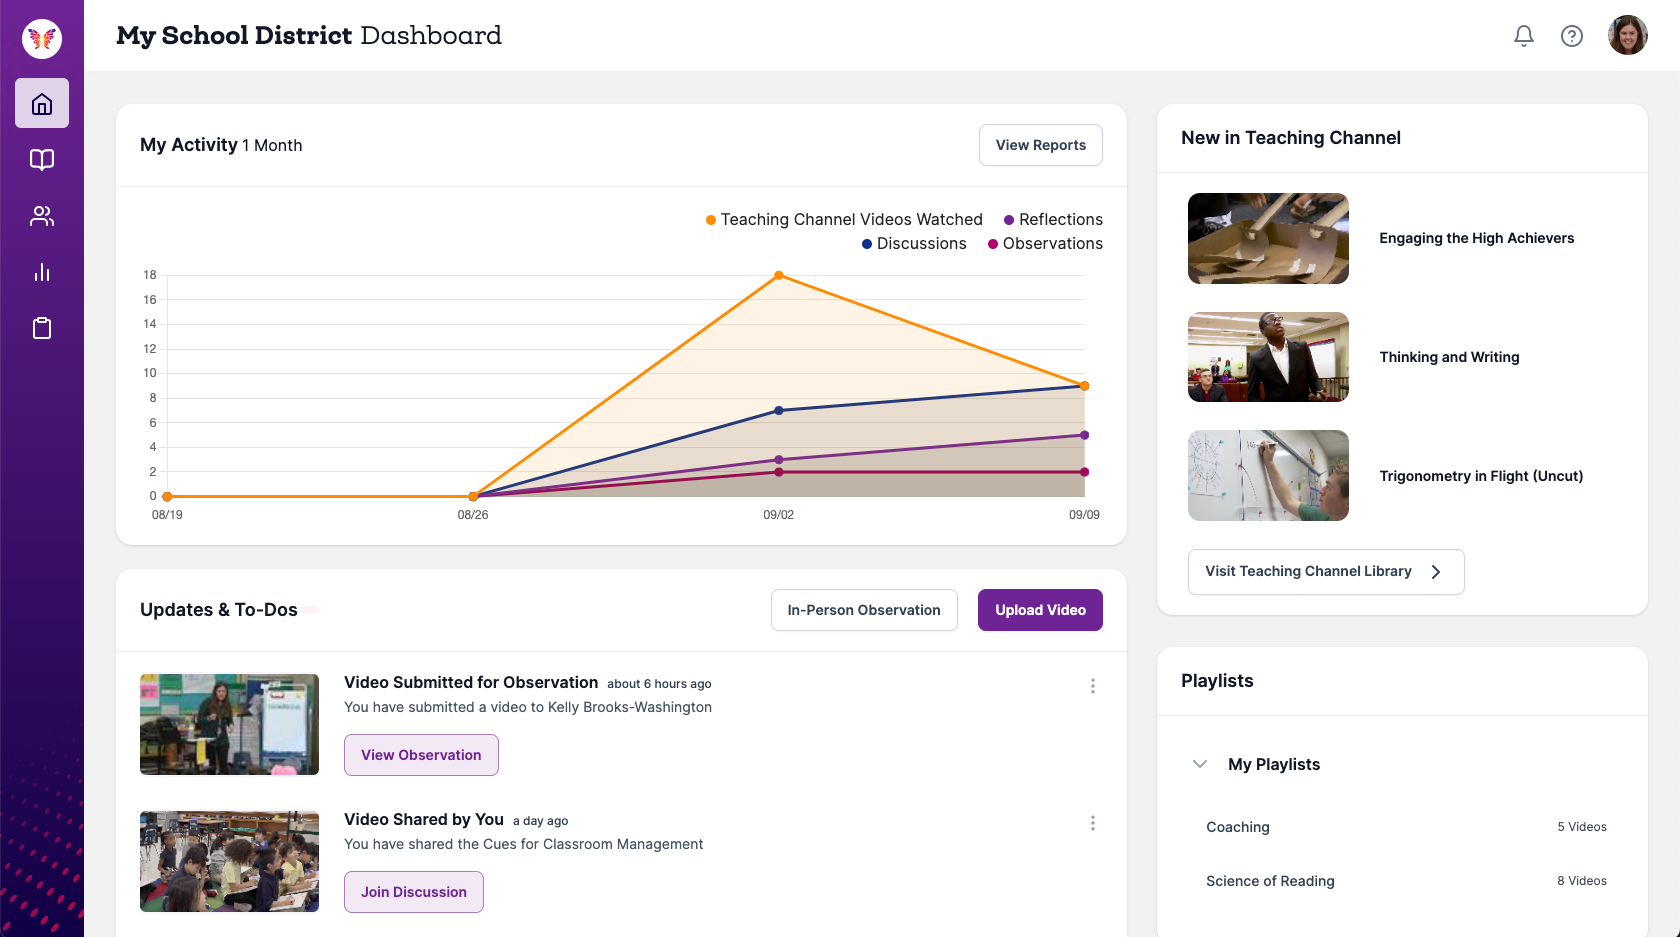Viewport: 1680px width, 937px height.
Task: Click the help question mark icon
Action: [x=1571, y=36]
